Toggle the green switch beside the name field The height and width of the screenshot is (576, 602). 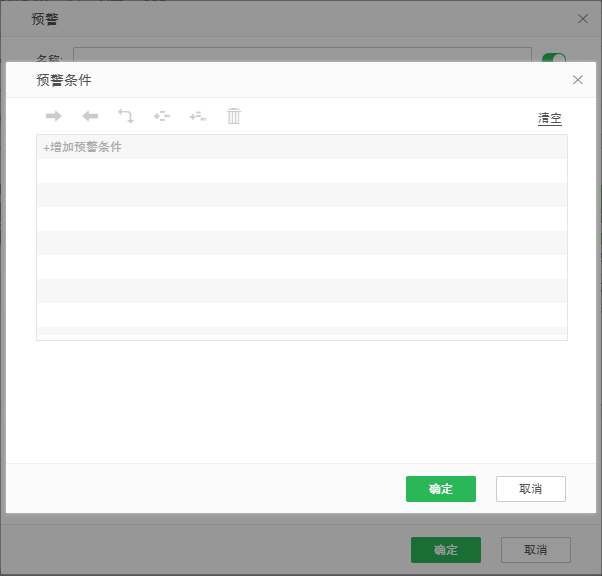click(553, 59)
